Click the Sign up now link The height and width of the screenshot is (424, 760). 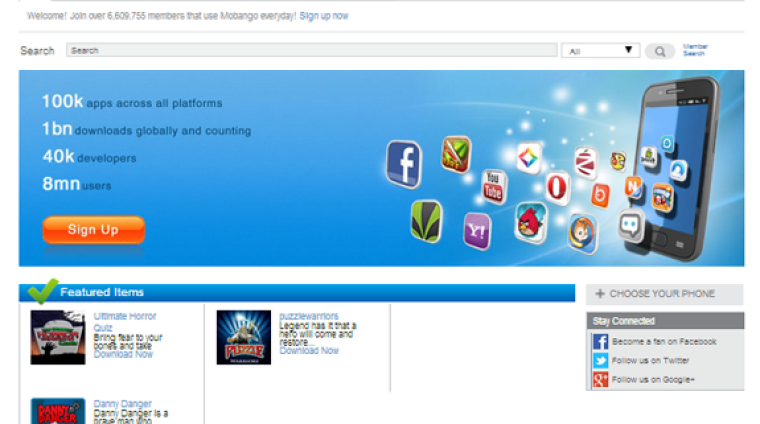point(324,16)
